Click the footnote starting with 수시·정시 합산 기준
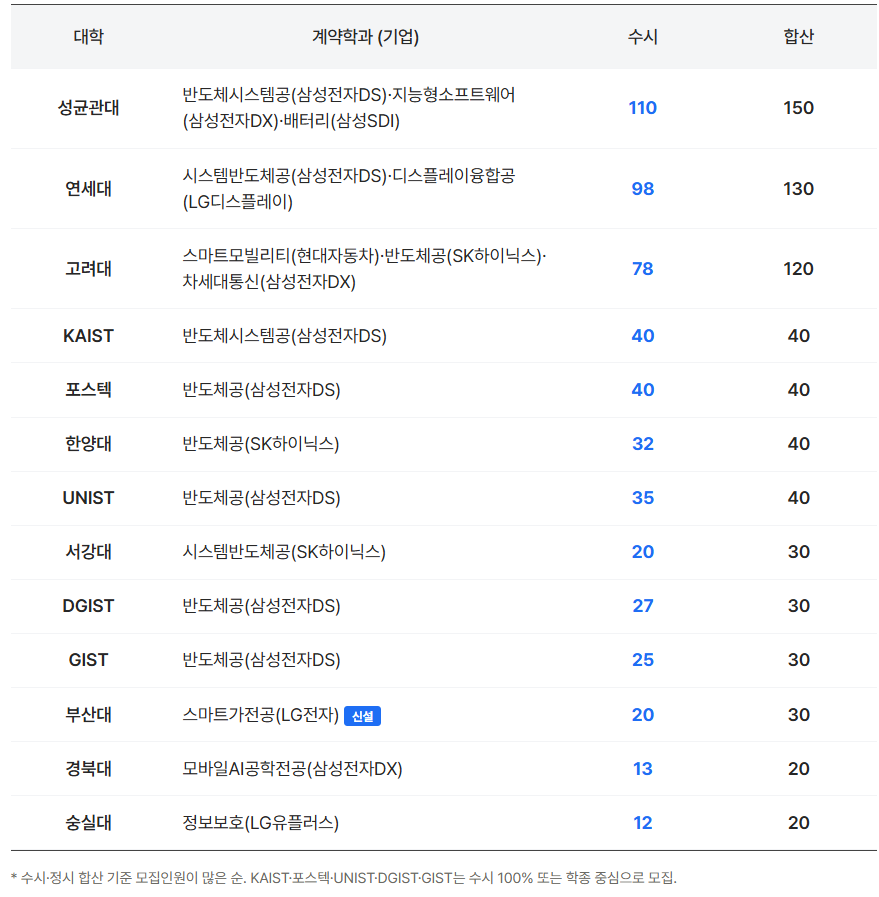This screenshot has height=897, width=879. (344, 878)
